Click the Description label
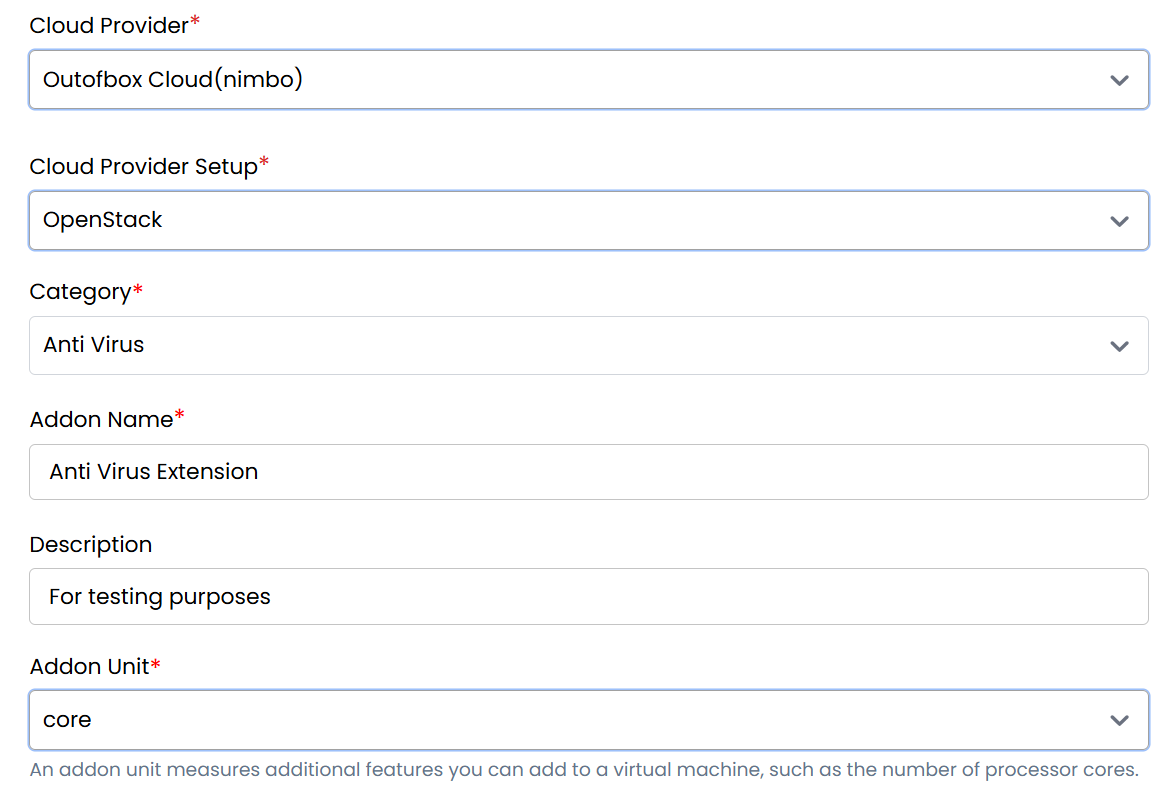This screenshot has width=1174, height=800. point(91,545)
